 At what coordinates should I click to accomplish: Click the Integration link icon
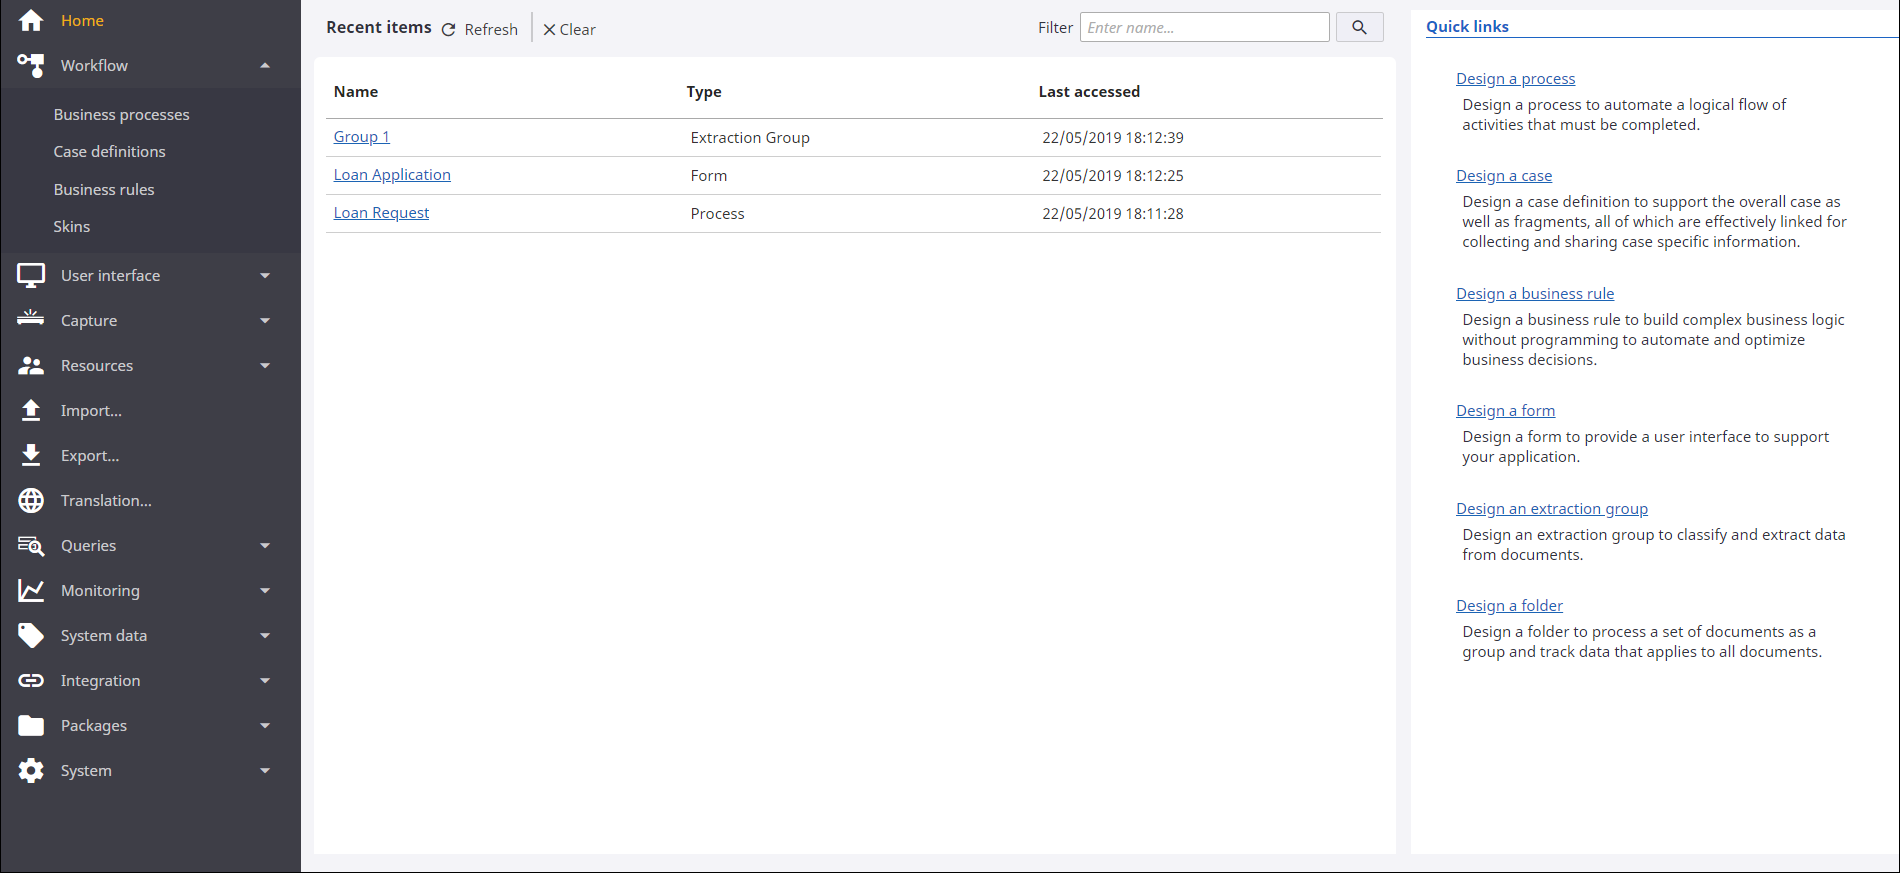pos(31,680)
